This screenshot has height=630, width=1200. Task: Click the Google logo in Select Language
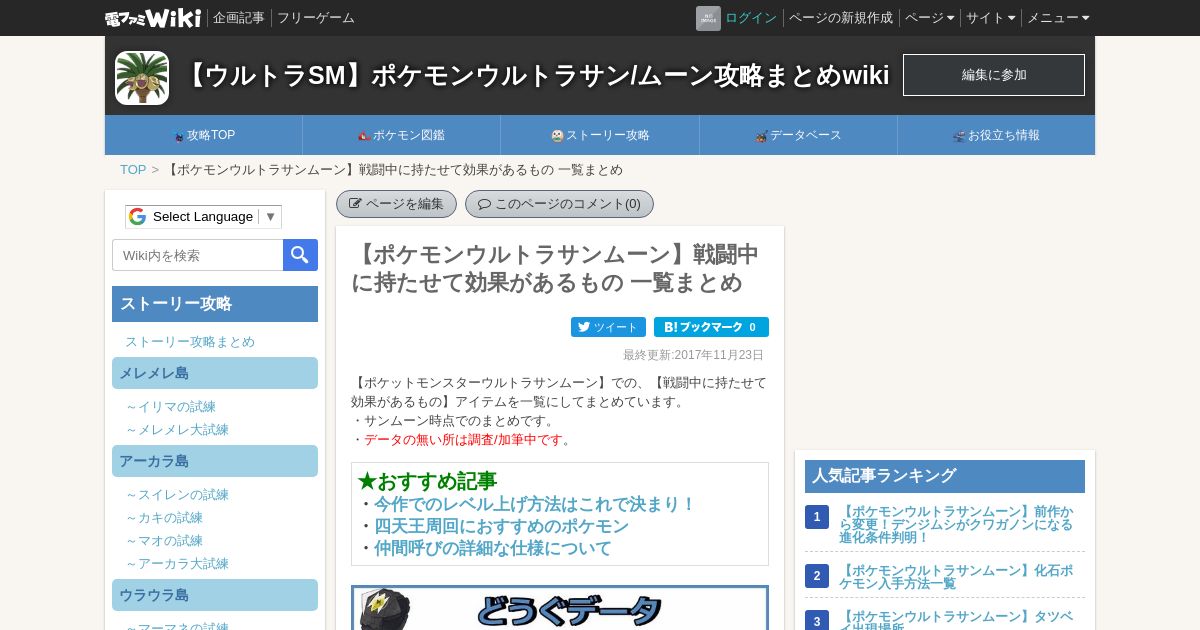[x=137, y=217]
